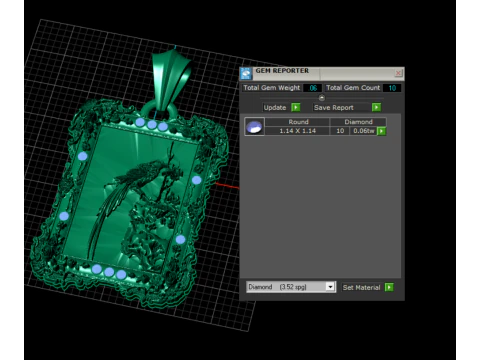Click the 0.06tw weight cell
Image resolution: width=480 pixels, height=360 pixels.
pos(363,131)
